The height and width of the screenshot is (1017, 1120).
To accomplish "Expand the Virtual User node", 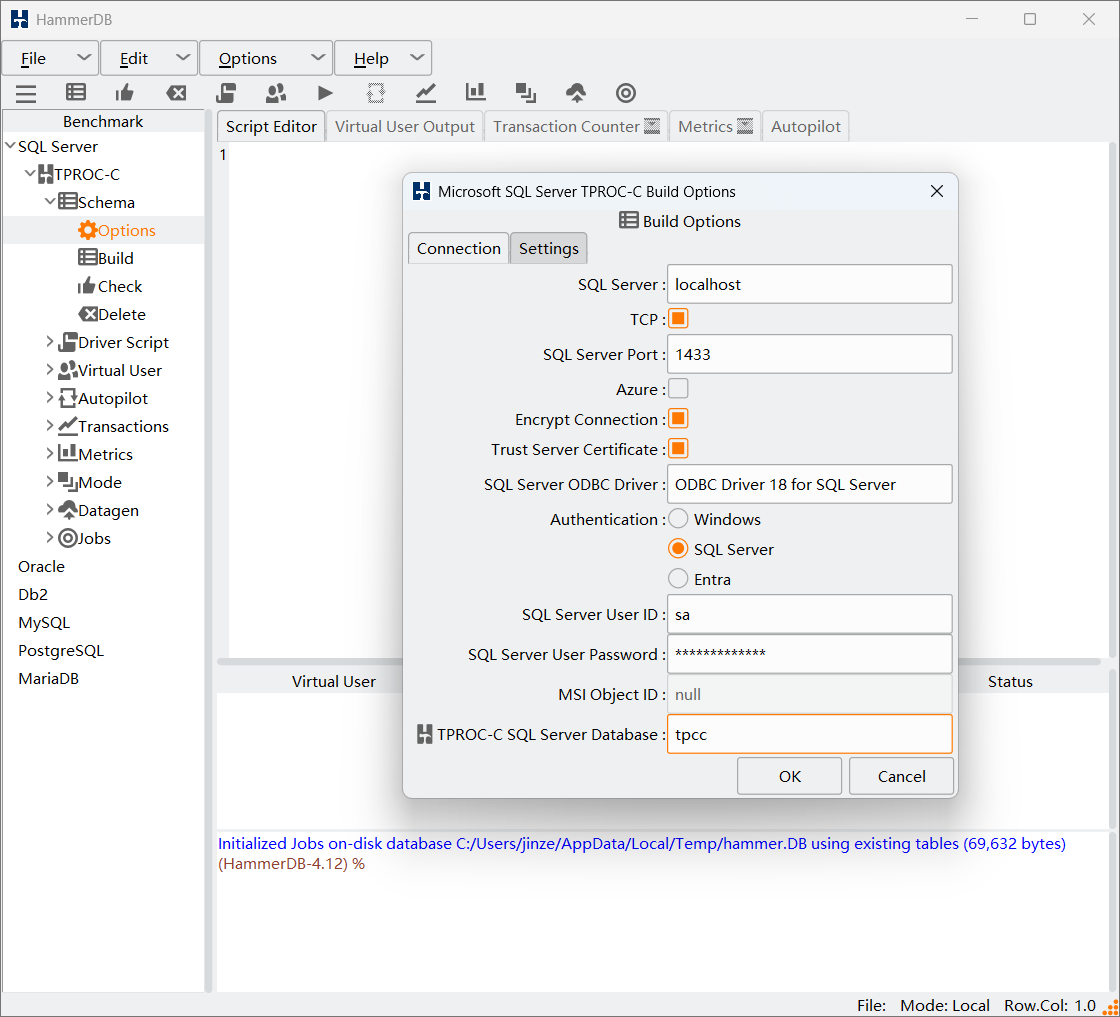I will (50, 370).
